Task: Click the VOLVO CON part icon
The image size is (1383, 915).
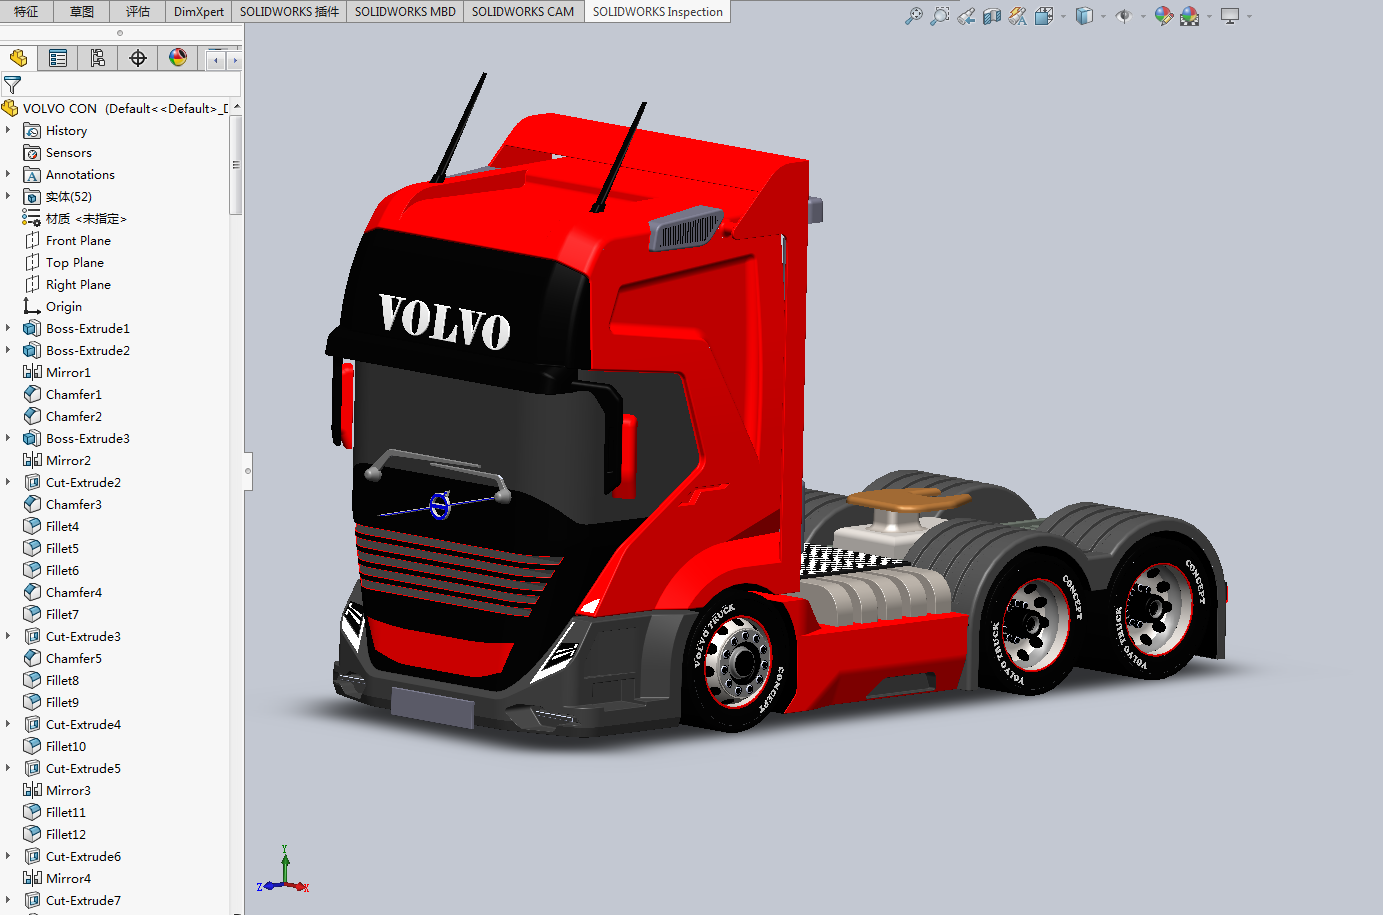Action: 10,108
